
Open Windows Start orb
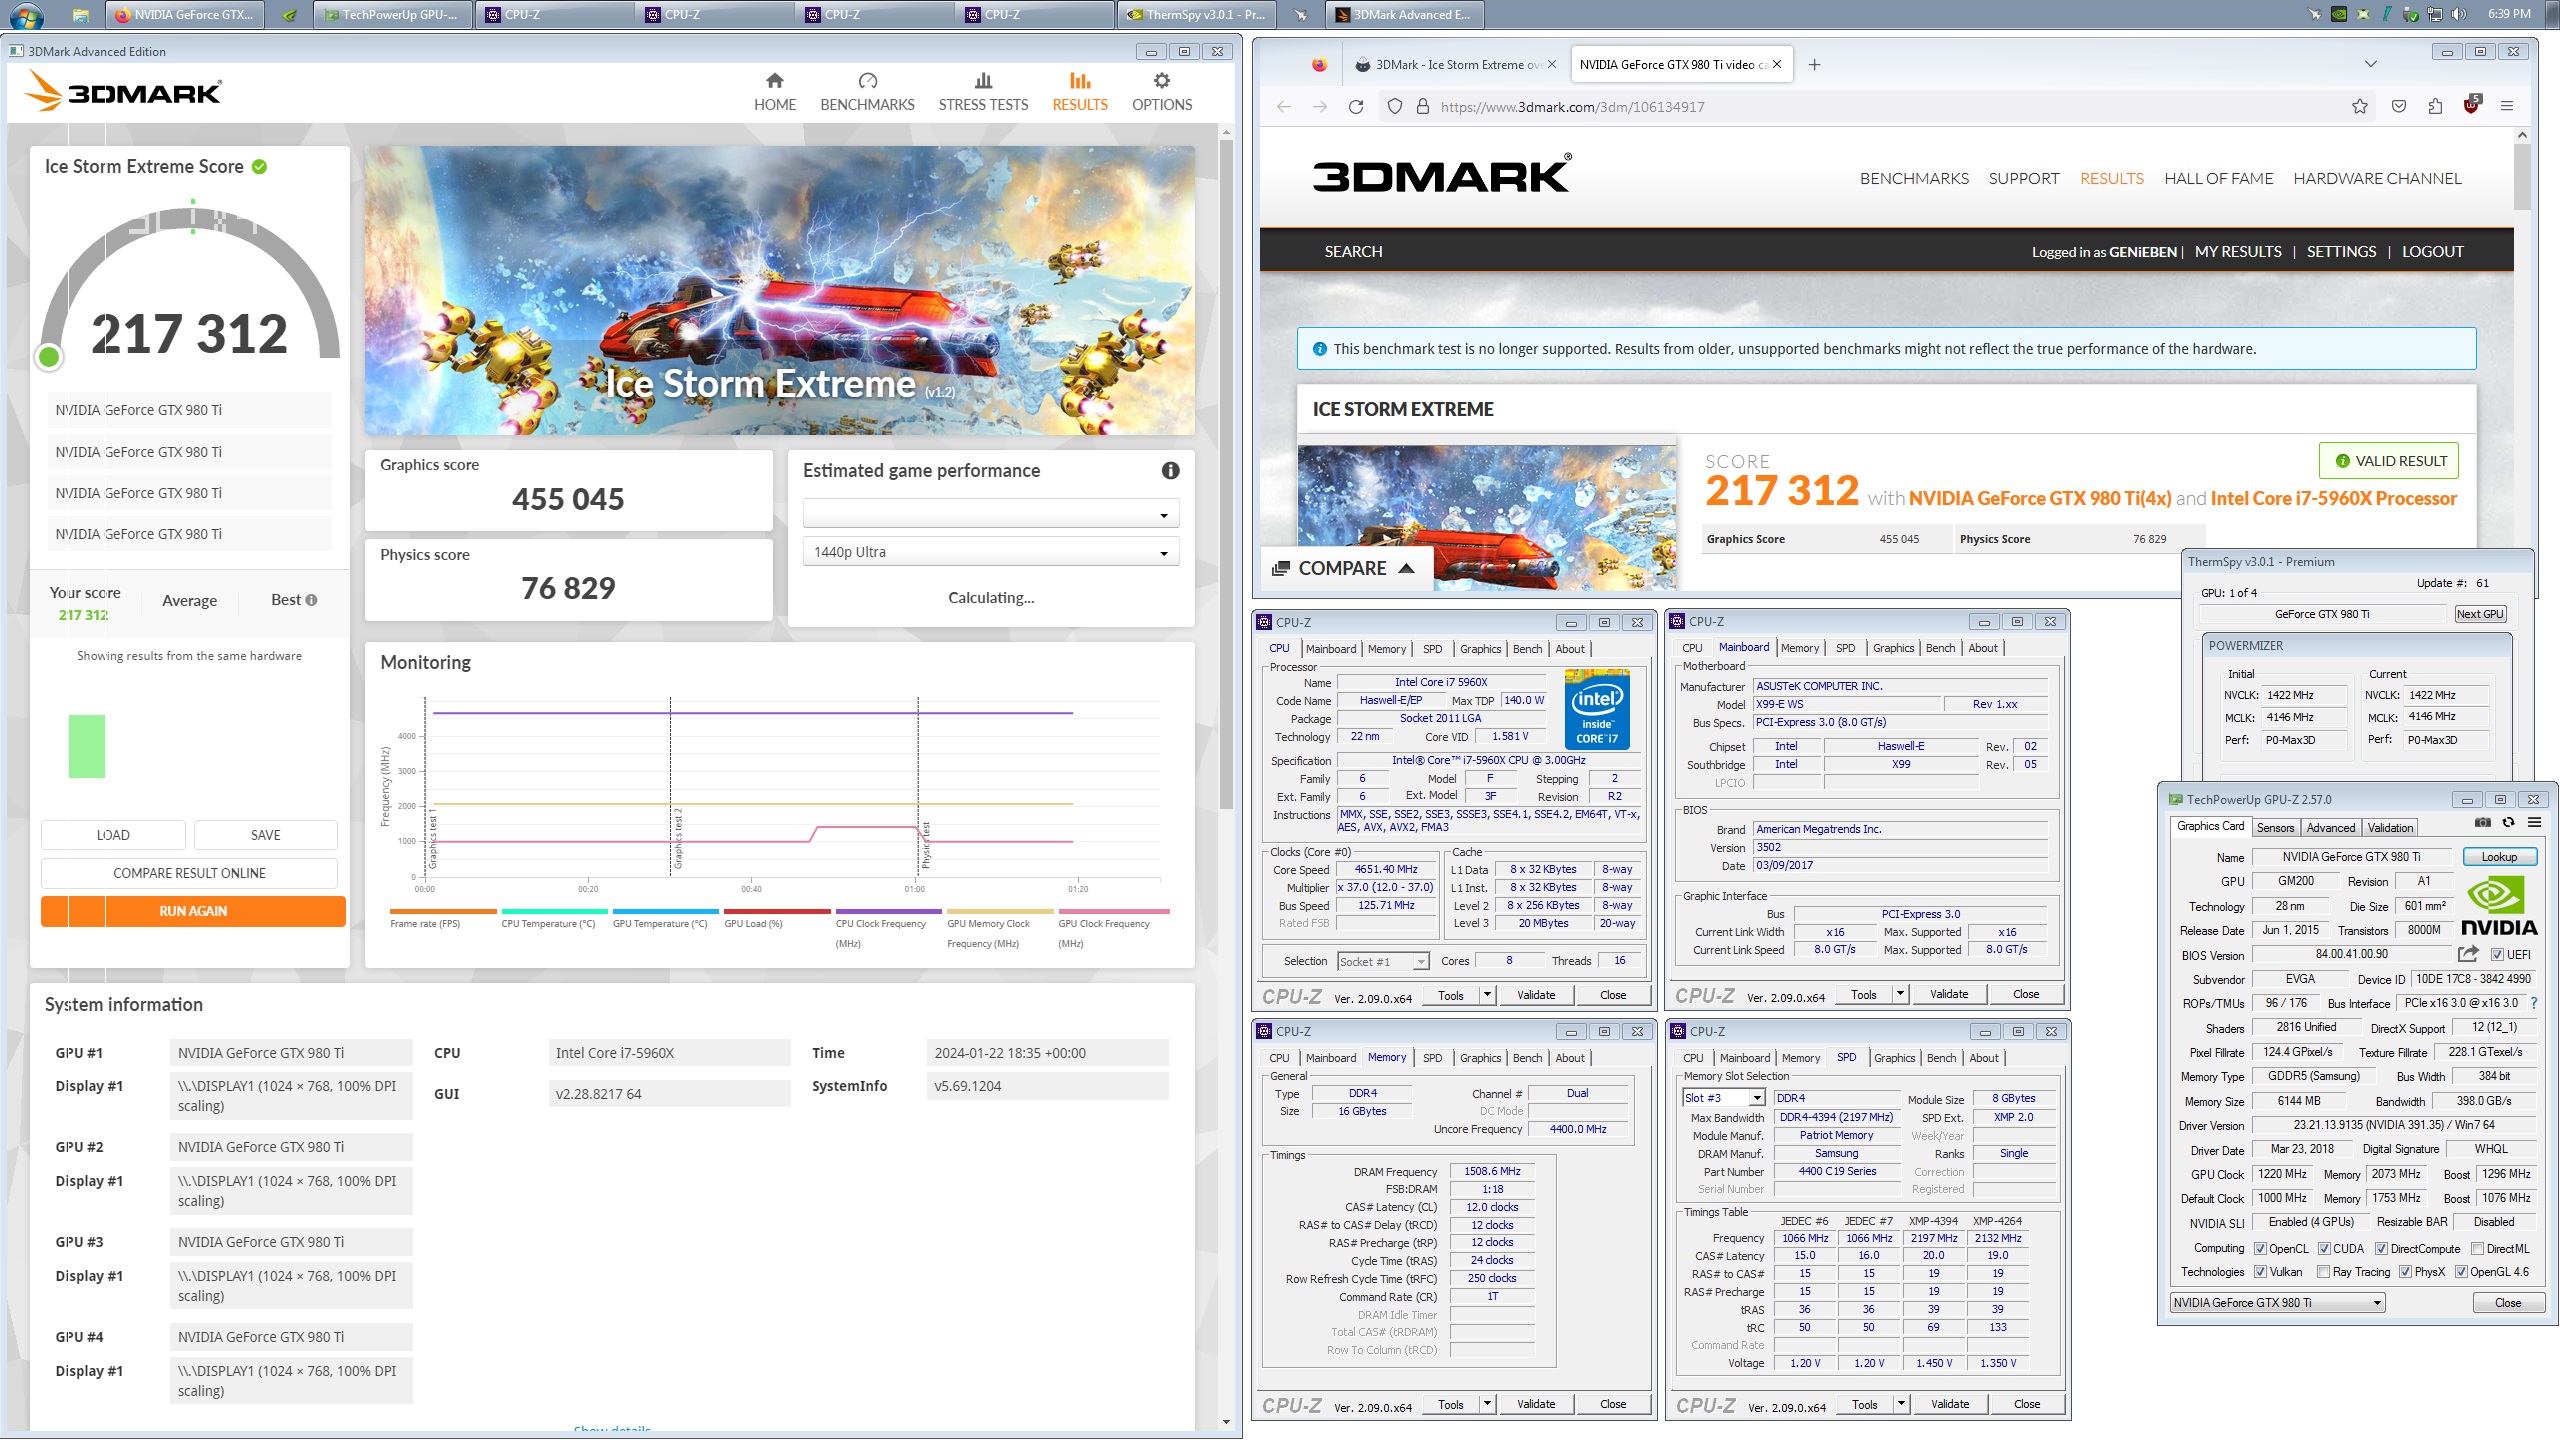[x=25, y=15]
